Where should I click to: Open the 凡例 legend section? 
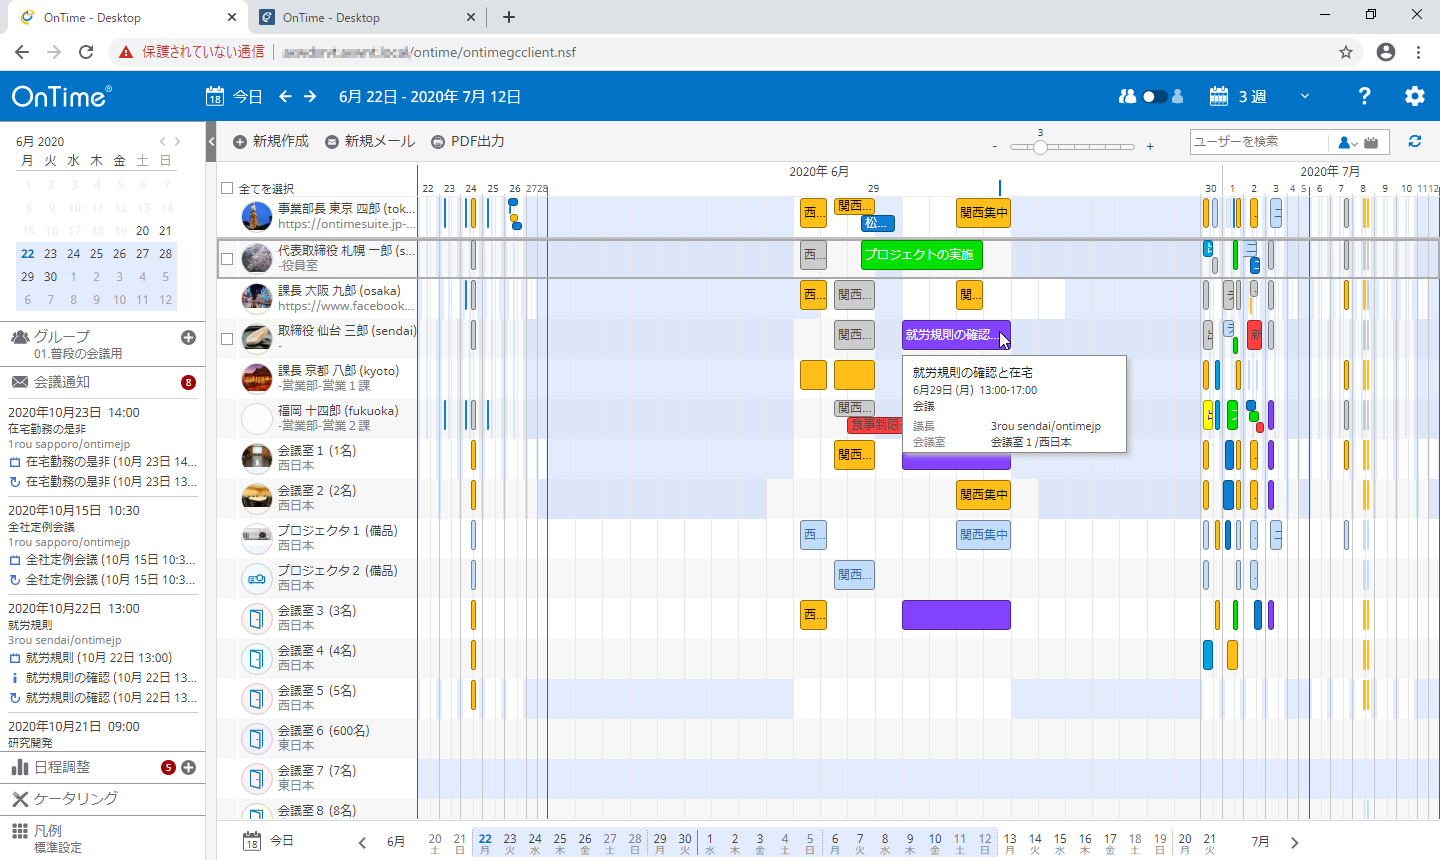point(102,838)
